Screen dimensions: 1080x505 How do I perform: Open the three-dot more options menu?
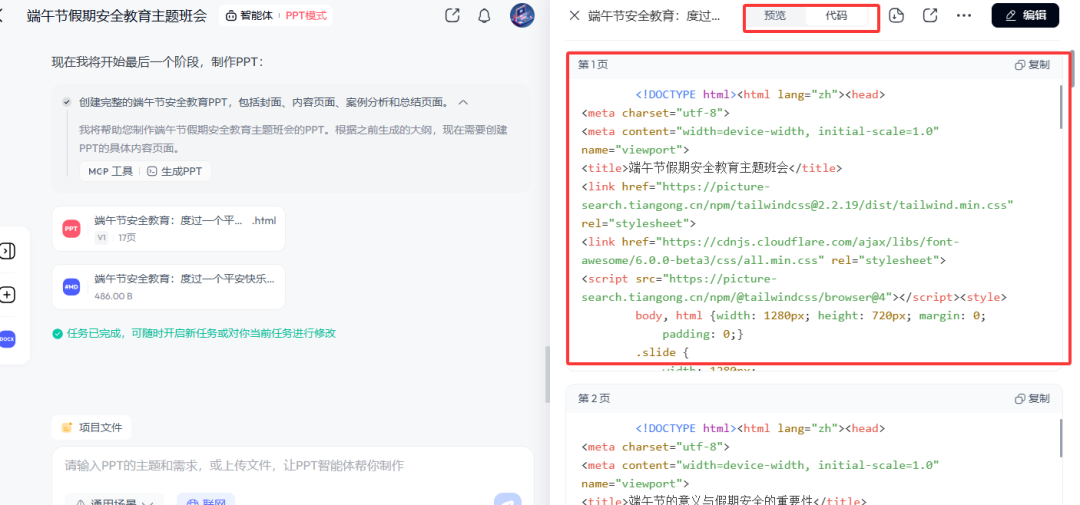(x=964, y=15)
